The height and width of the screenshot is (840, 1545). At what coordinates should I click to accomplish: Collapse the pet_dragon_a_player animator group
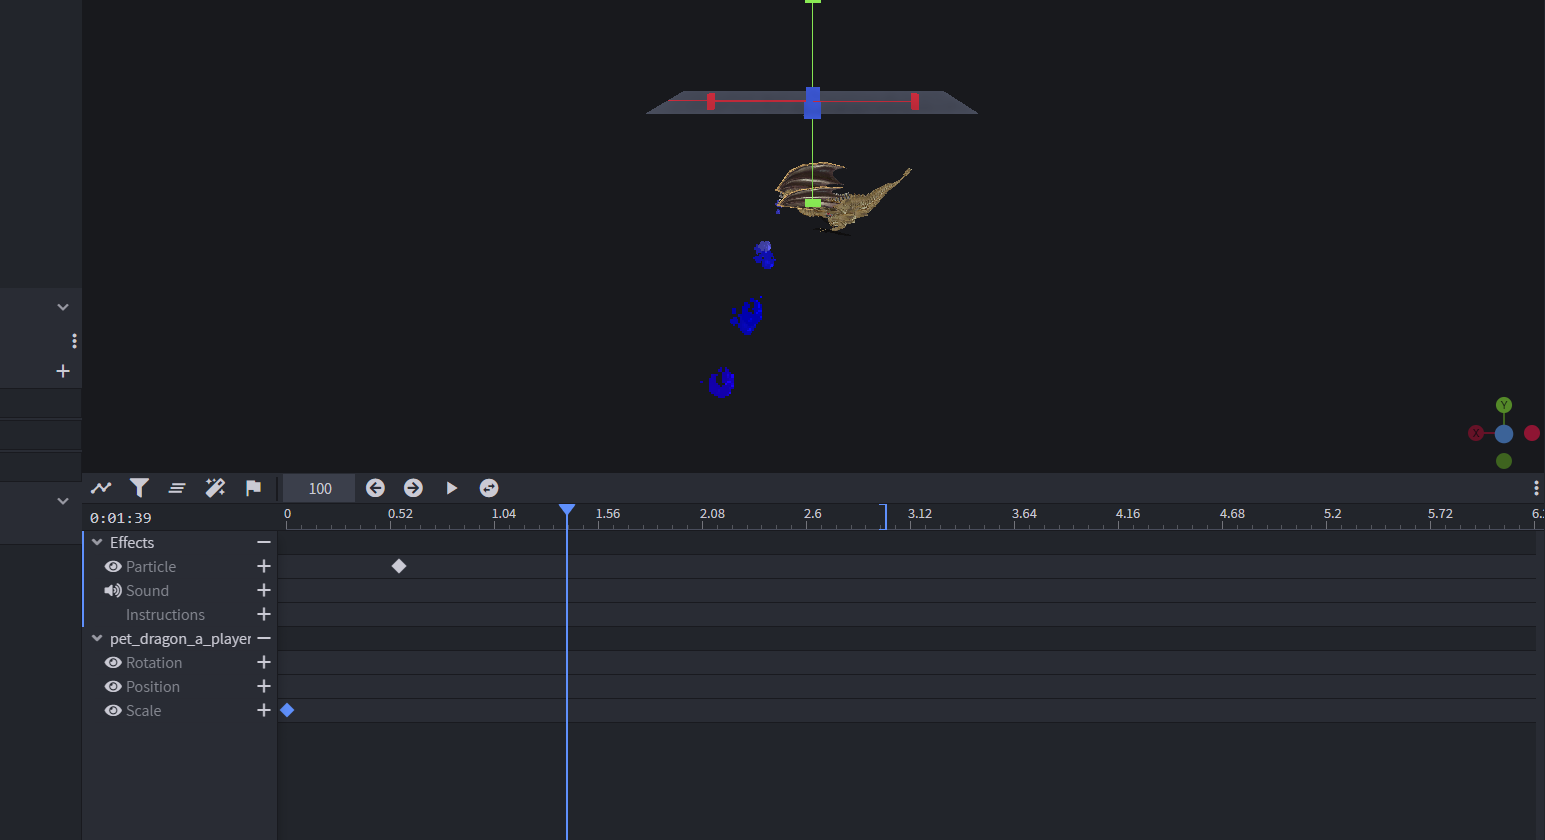(x=97, y=638)
